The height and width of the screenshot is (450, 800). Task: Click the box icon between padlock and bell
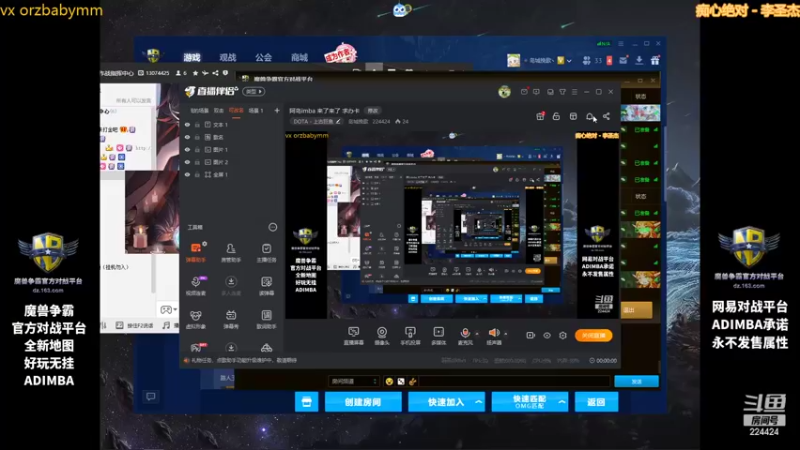(x=573, y=116)
